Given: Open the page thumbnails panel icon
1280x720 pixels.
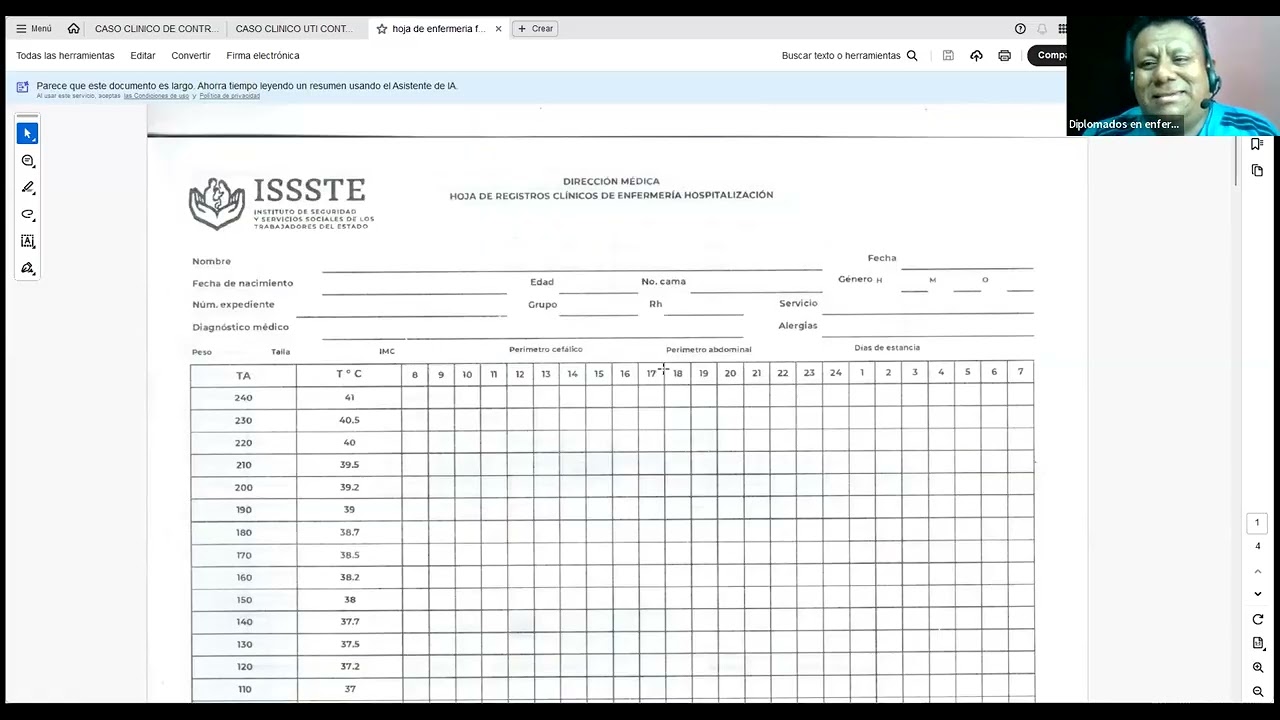Looking at the screenshot, I should (x=1257, y=171).
